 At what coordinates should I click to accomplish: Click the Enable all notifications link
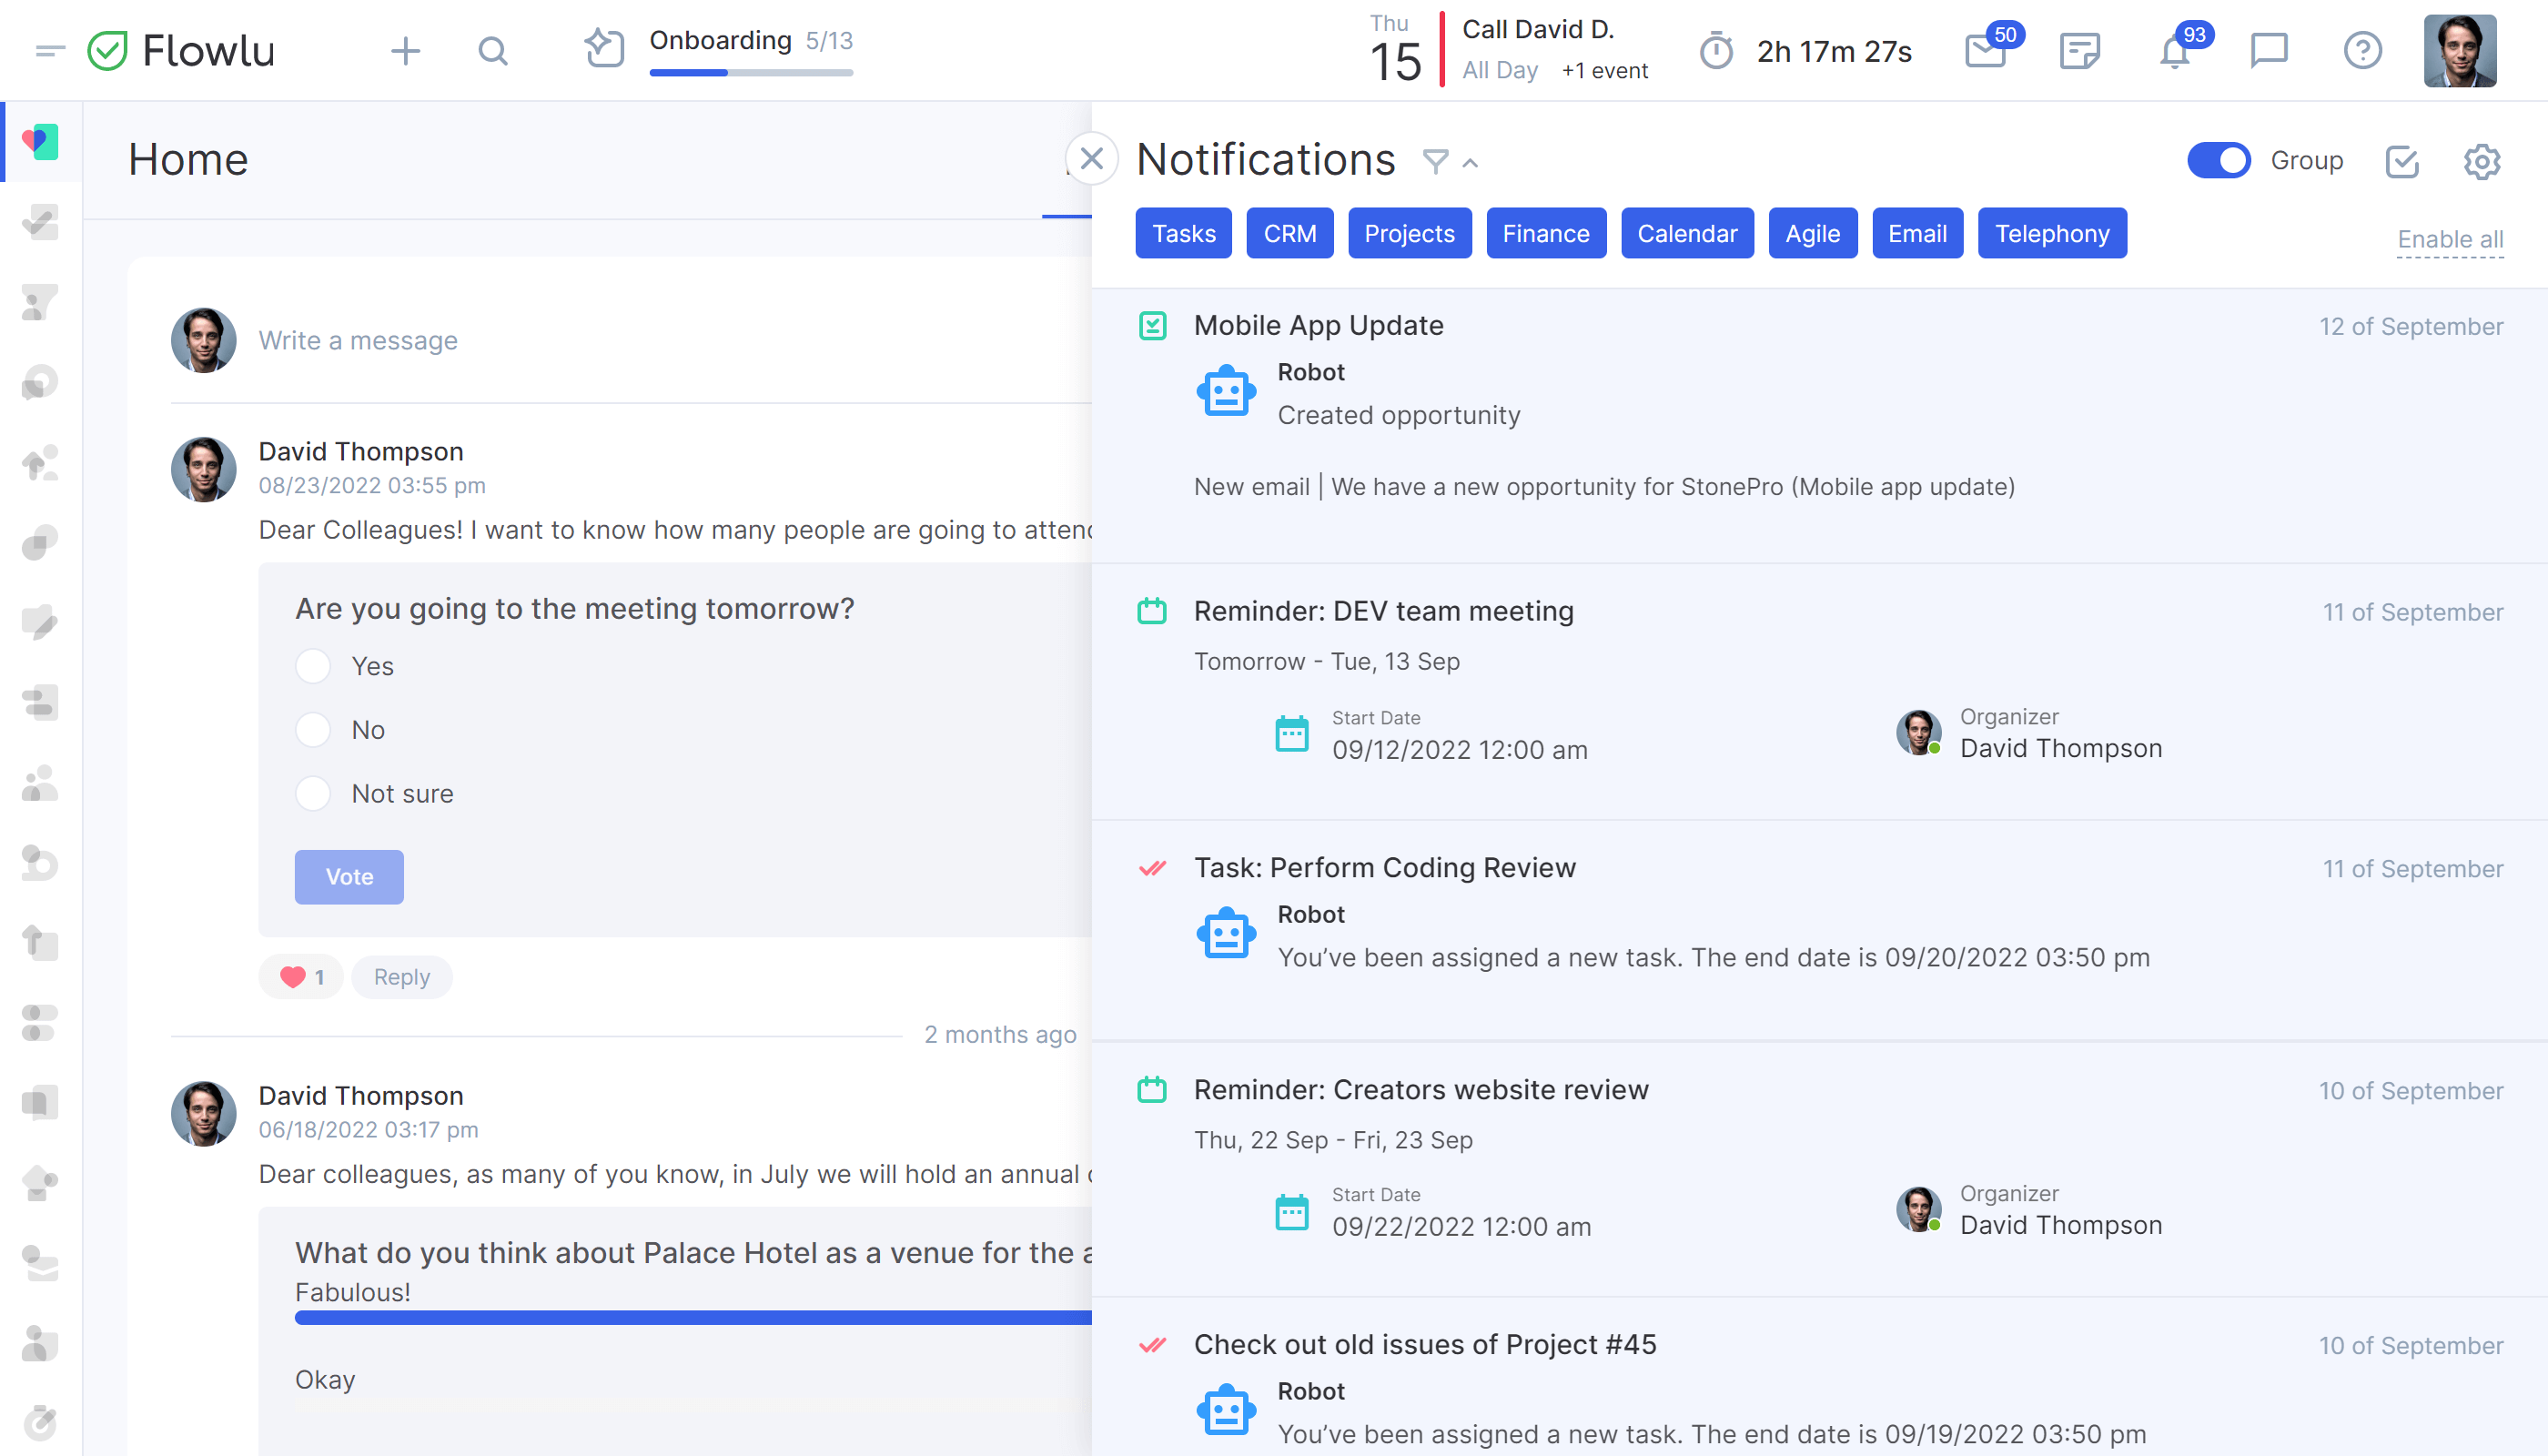coord(2448,235)
